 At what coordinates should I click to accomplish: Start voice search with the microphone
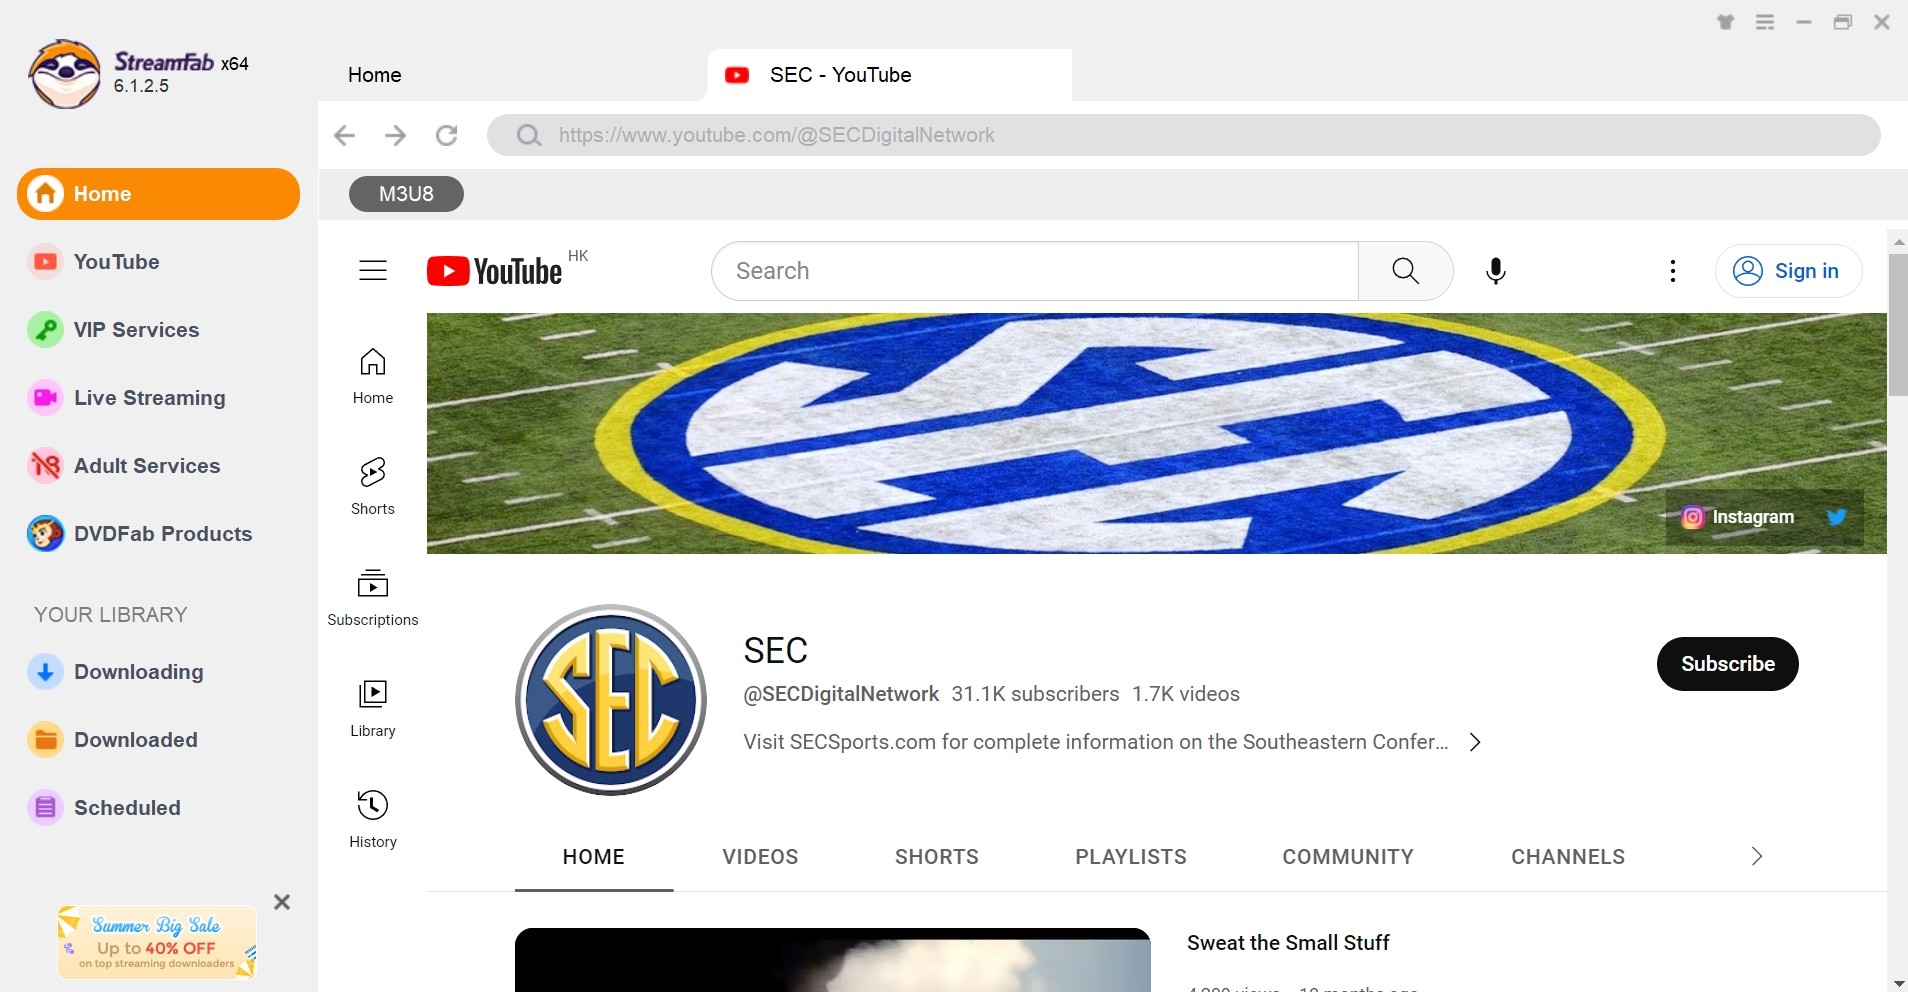tap(1496, 271)
